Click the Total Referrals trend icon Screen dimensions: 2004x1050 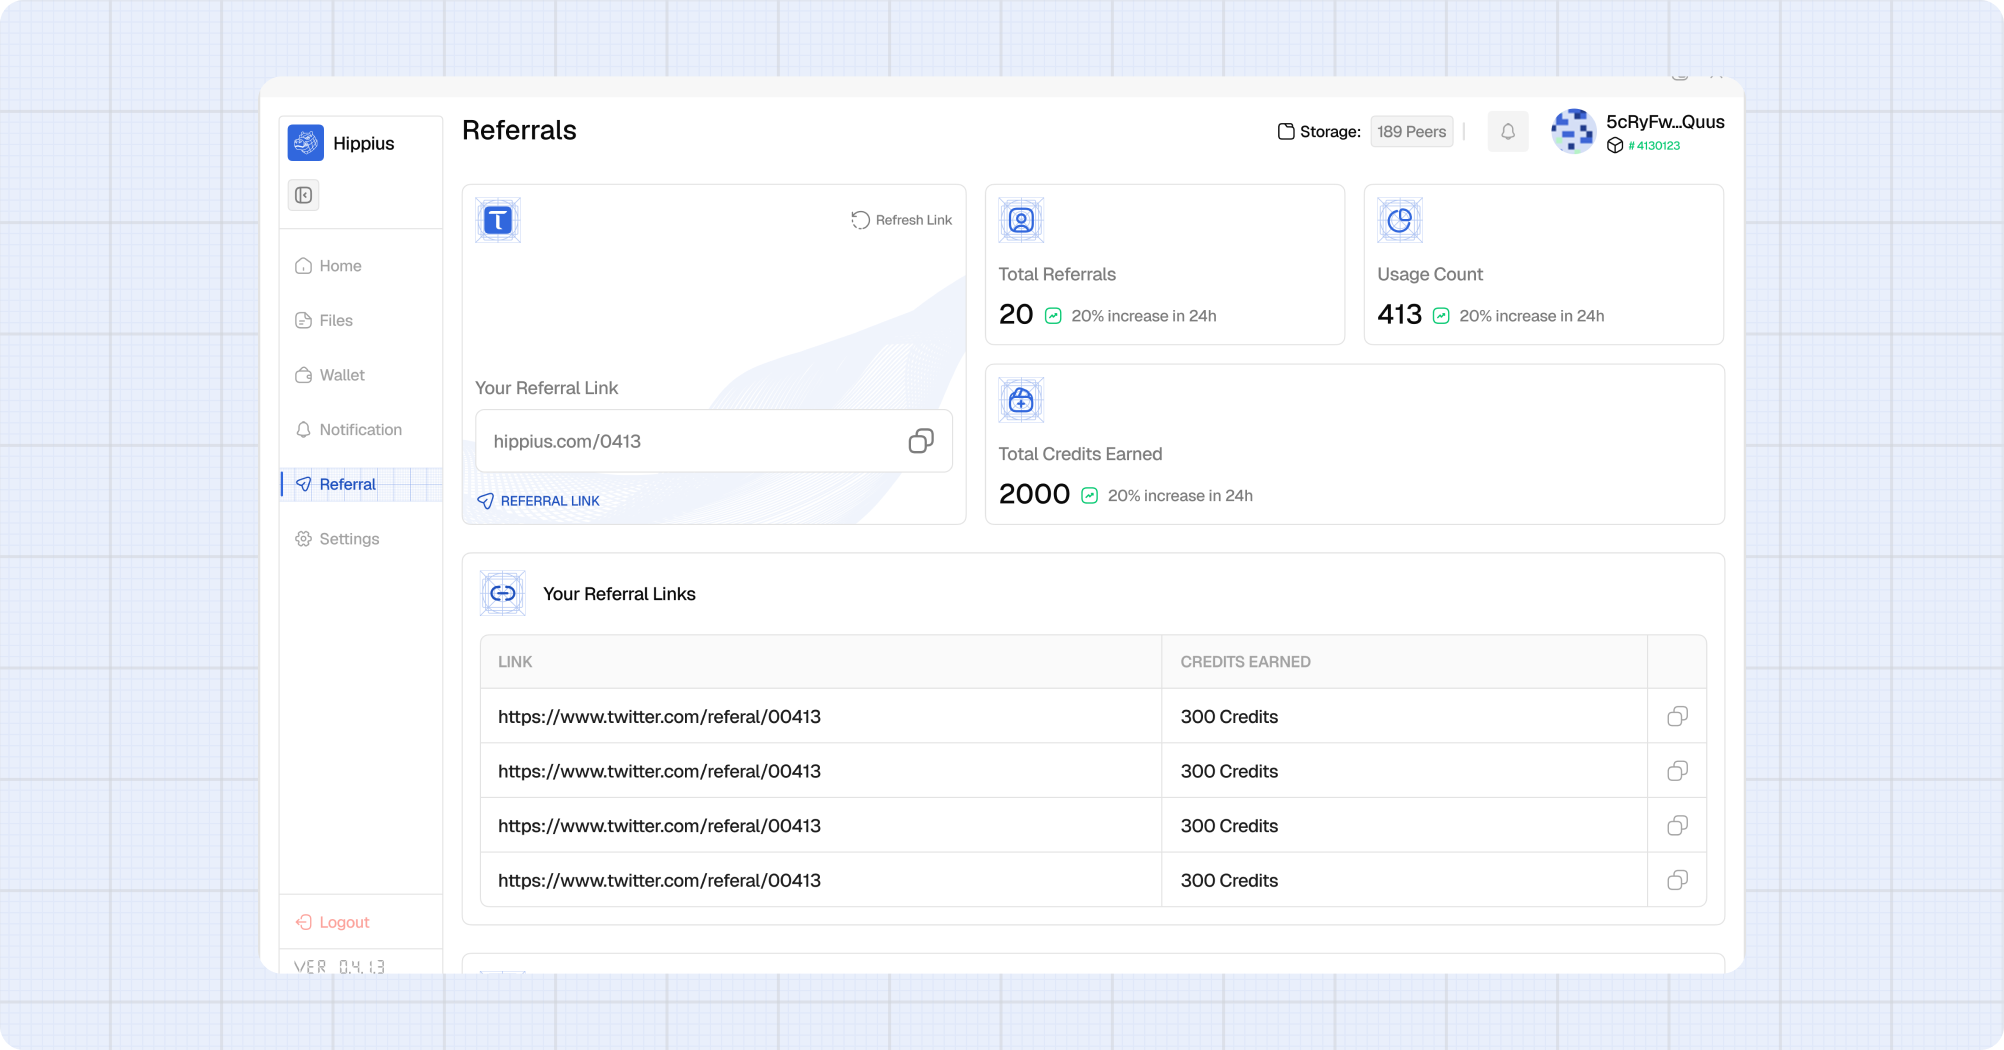click(1053, 316)
